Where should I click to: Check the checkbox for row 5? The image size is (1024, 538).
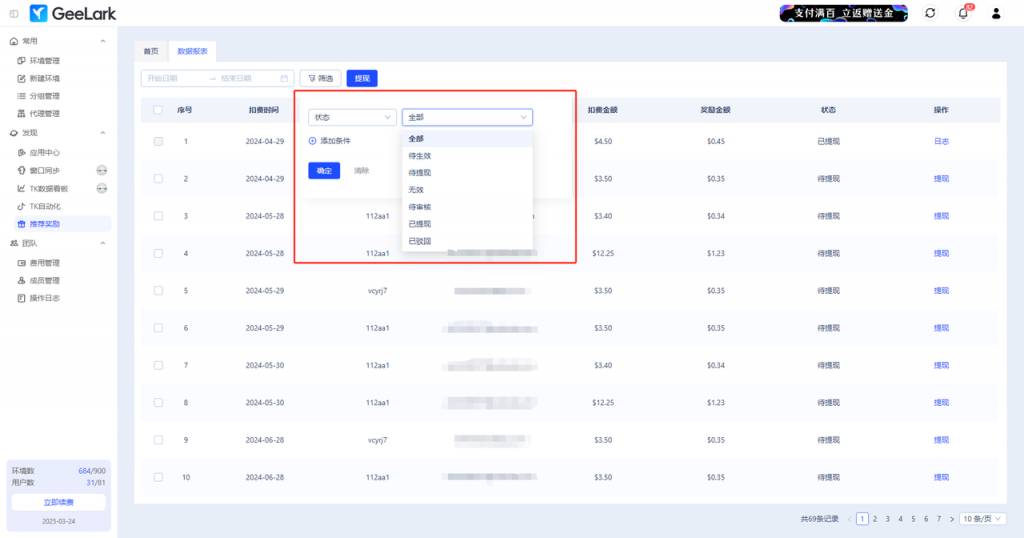pos(158,290)
